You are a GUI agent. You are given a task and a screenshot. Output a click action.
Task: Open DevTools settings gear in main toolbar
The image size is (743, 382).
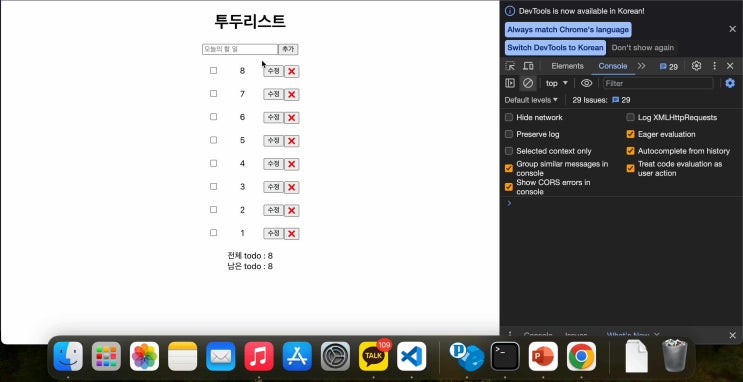[x=696, y=66]
